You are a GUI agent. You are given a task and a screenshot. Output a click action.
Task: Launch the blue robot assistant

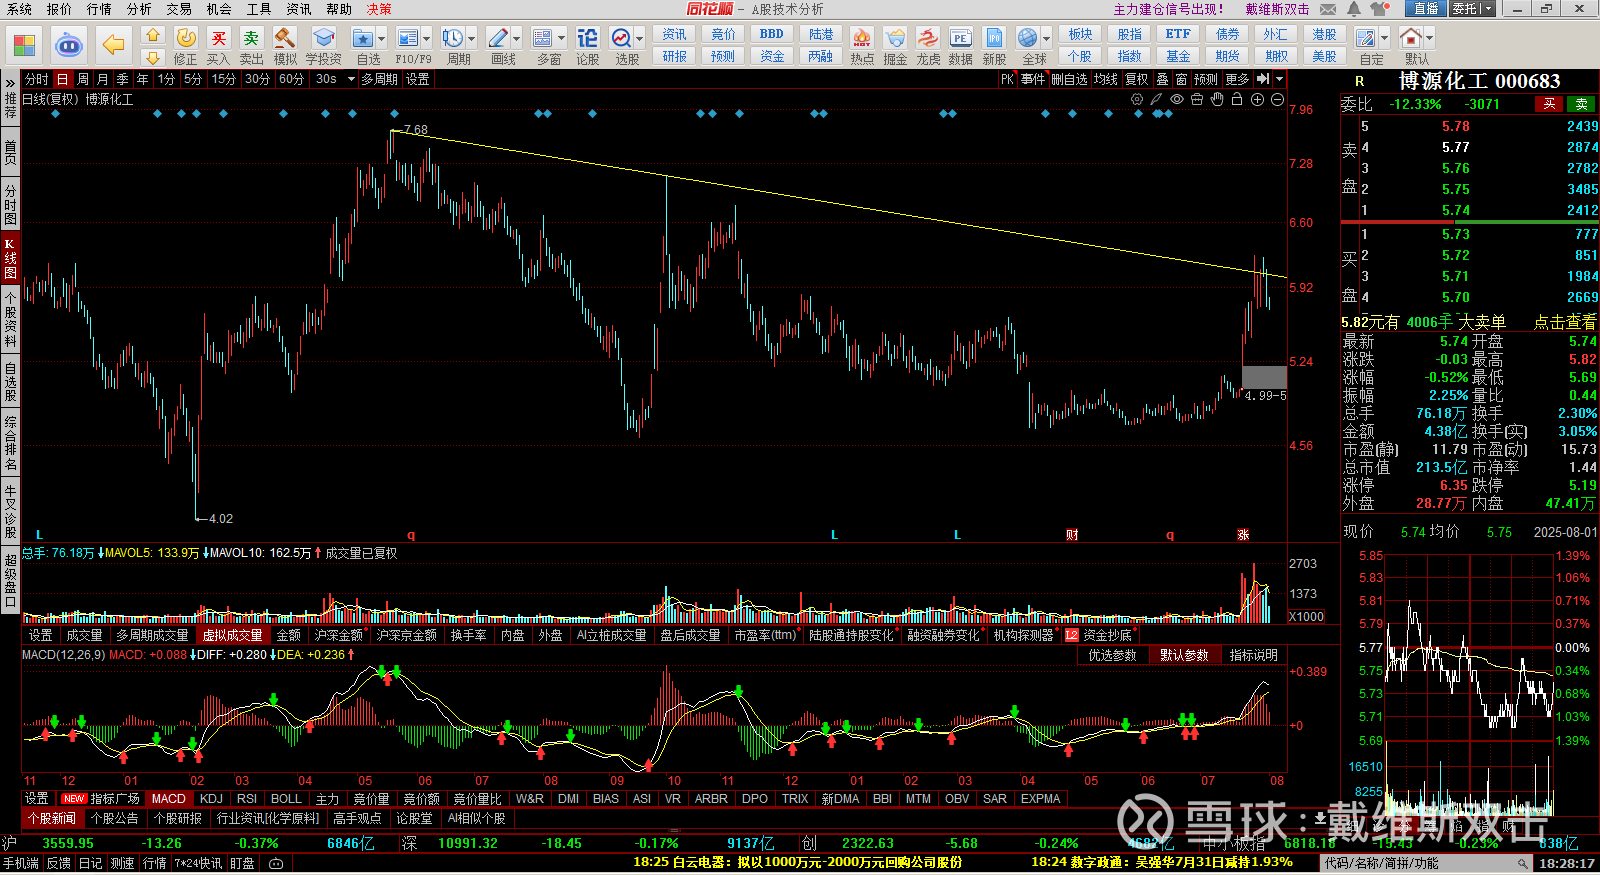click(69, 45)
